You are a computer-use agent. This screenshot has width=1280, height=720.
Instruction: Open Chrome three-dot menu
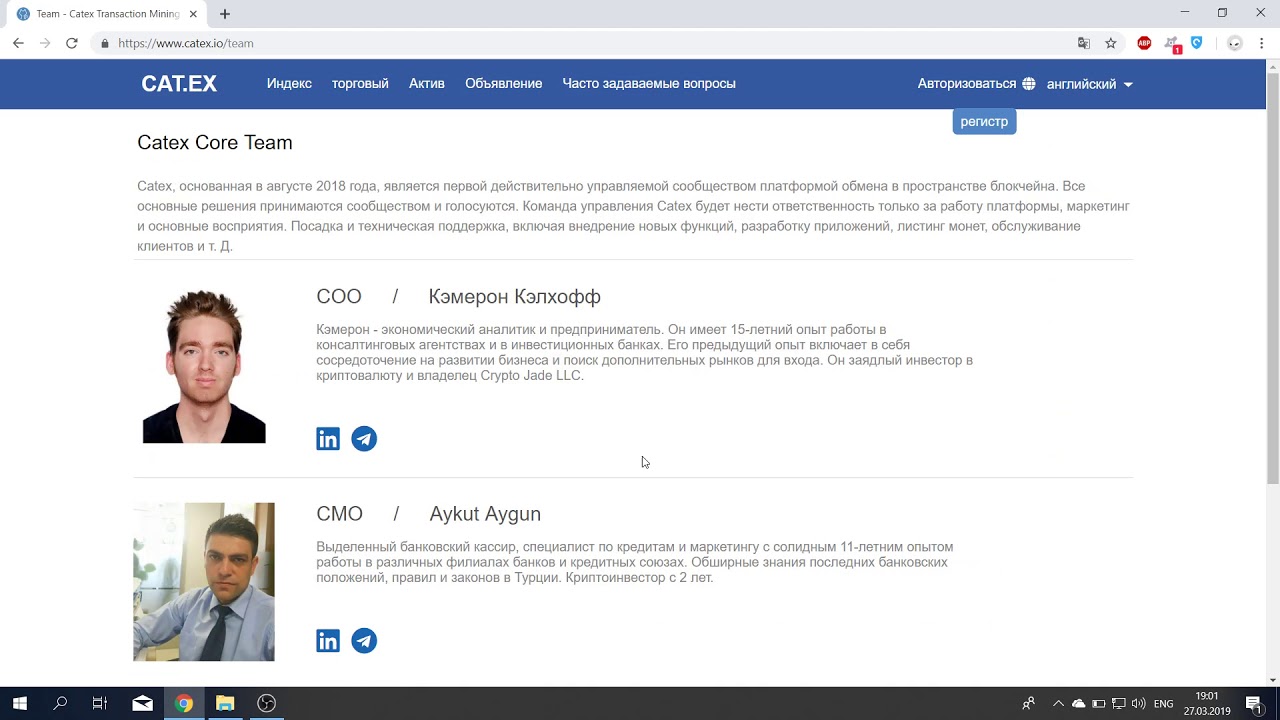1262,43
